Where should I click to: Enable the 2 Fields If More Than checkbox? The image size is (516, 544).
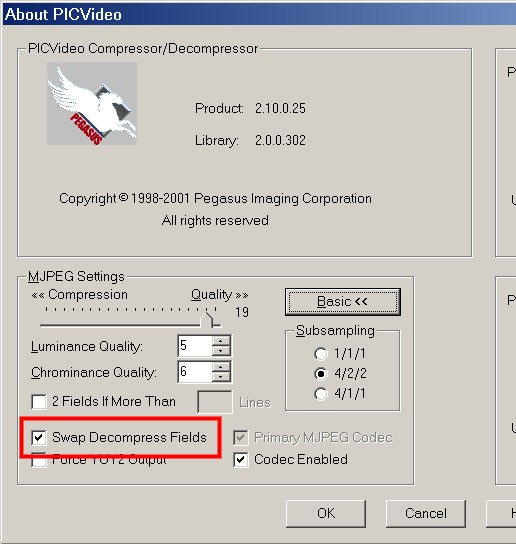click(39, 401)
